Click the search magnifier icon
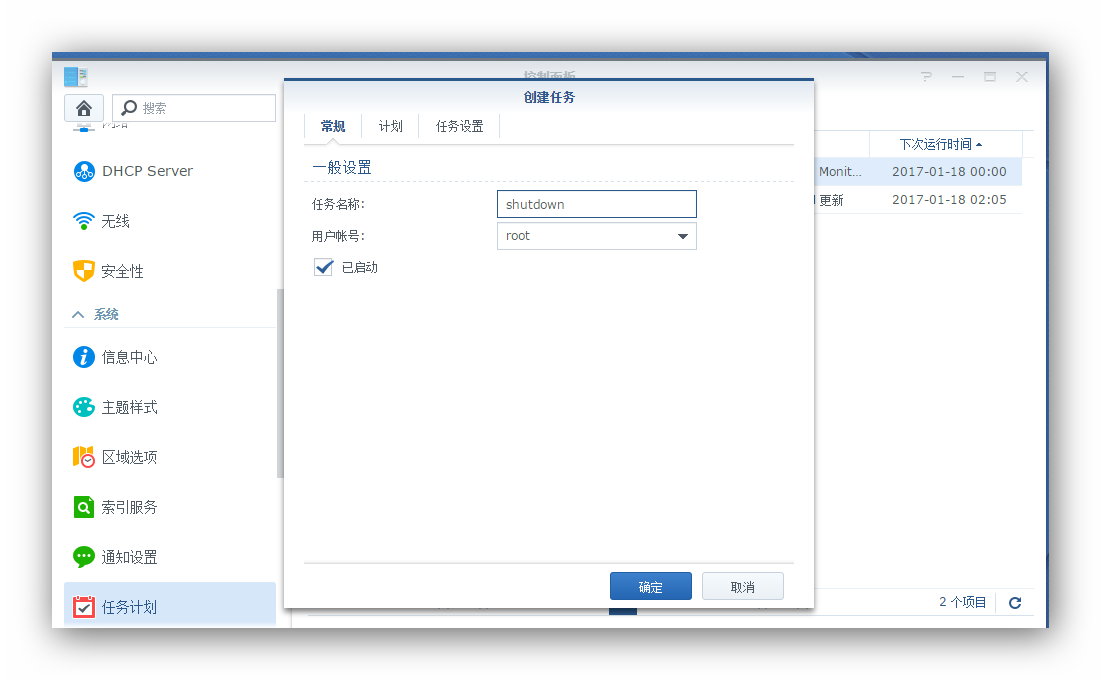The height and width of the screenshot is (680, 1101). pyautogui.click(x=128, y=107)
